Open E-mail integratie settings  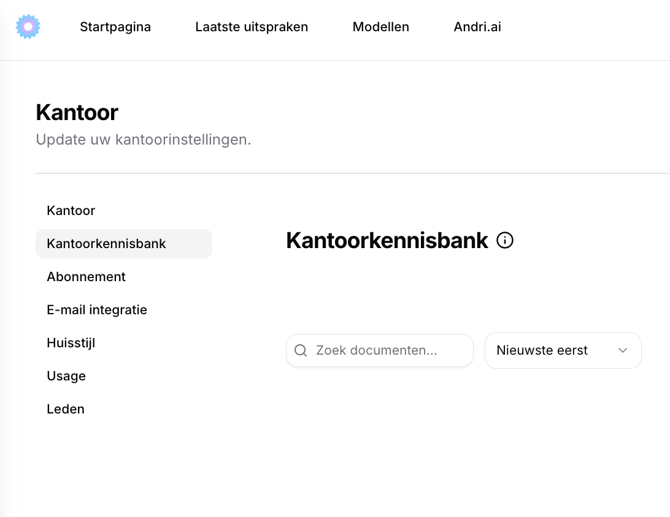click(97, 310)
